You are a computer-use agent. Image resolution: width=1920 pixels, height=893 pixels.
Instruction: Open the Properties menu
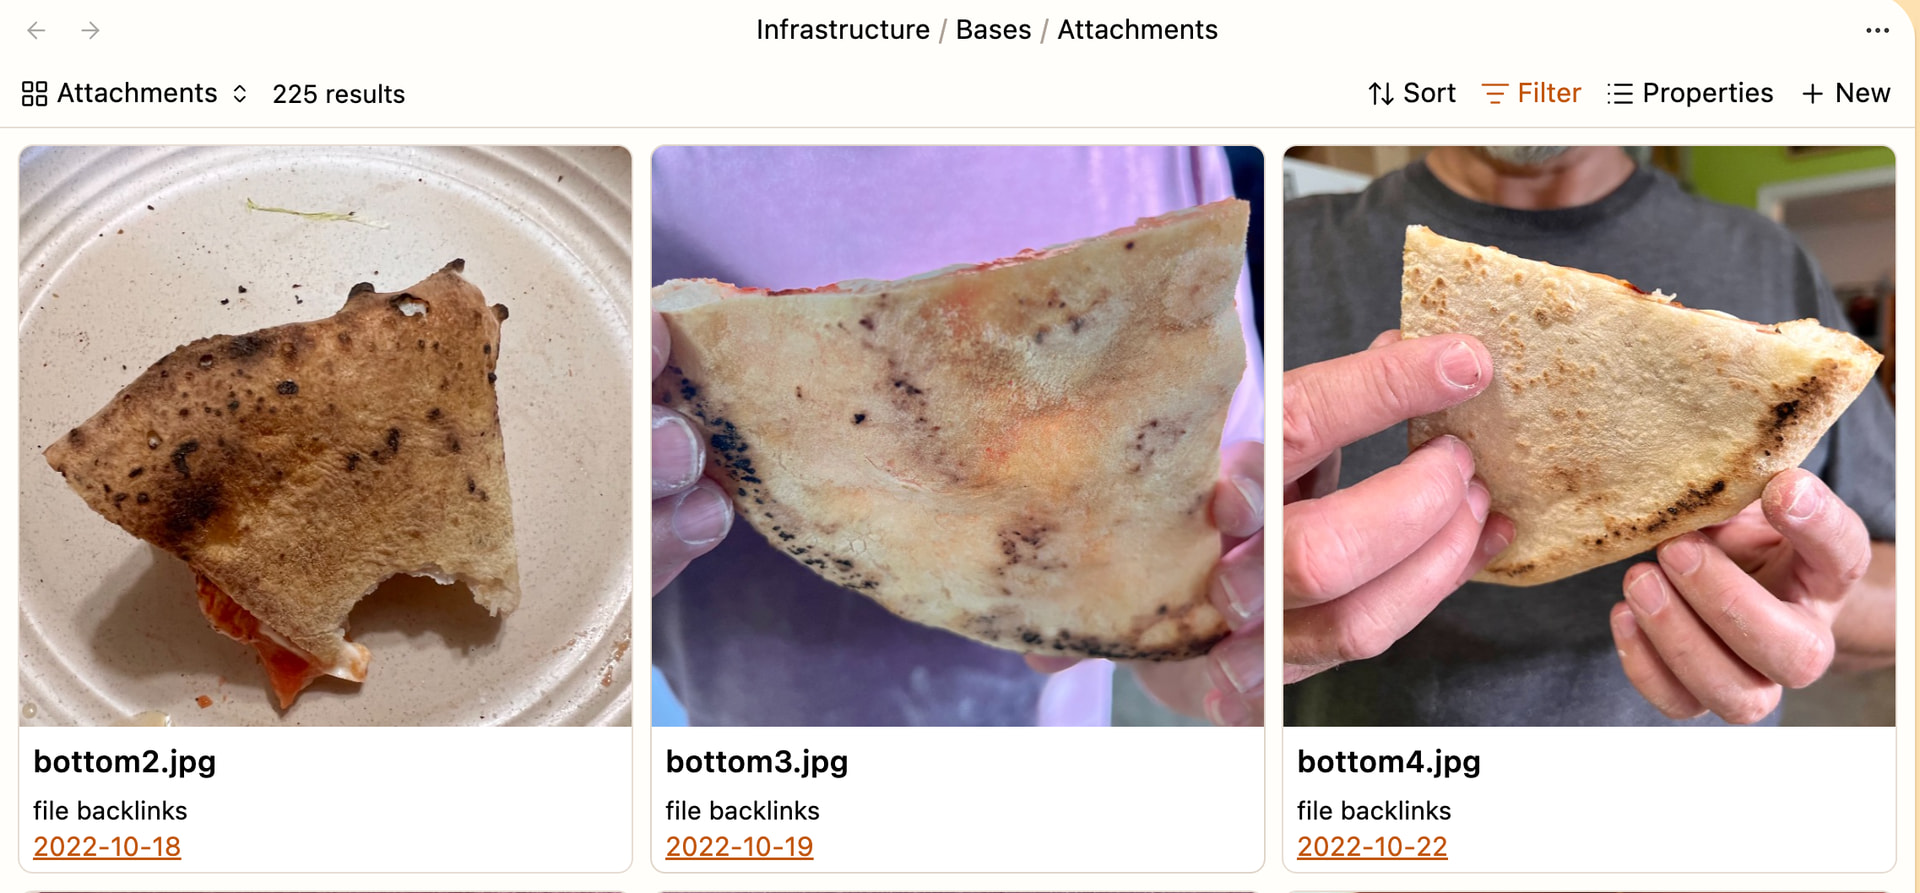[1690, 93]
